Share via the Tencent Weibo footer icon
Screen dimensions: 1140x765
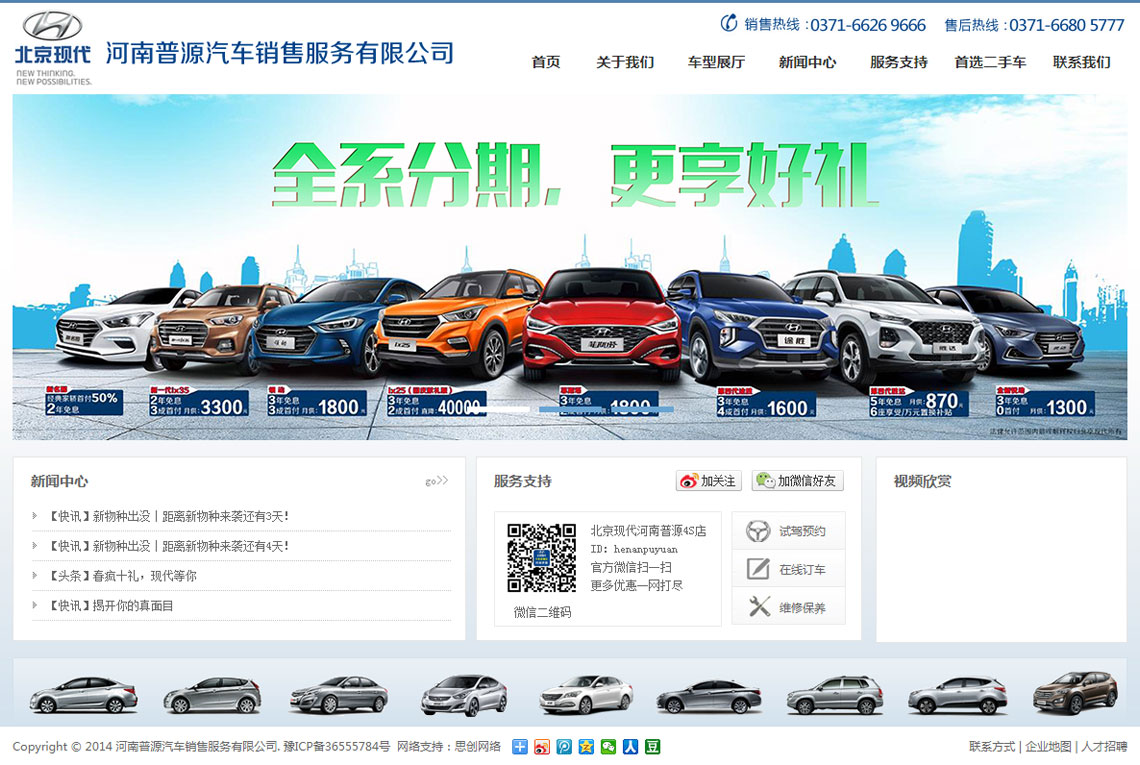coord(564,747)
